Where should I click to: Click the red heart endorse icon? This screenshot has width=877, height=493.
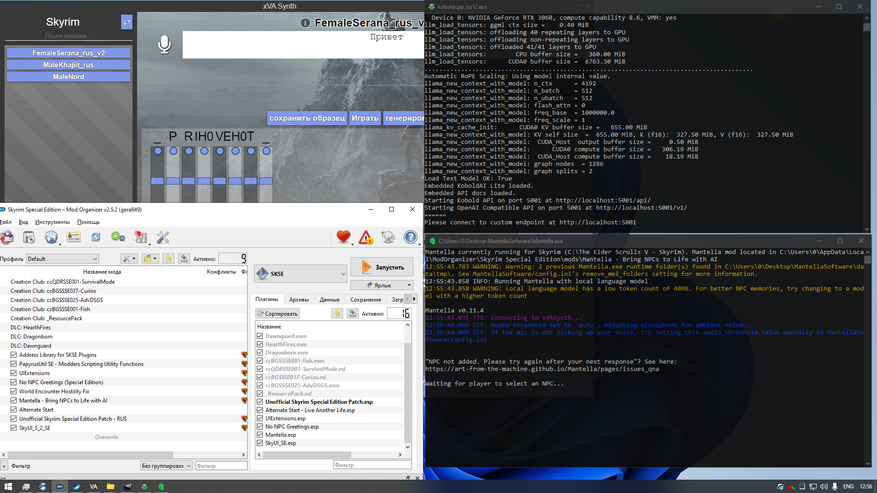(343, 237)
